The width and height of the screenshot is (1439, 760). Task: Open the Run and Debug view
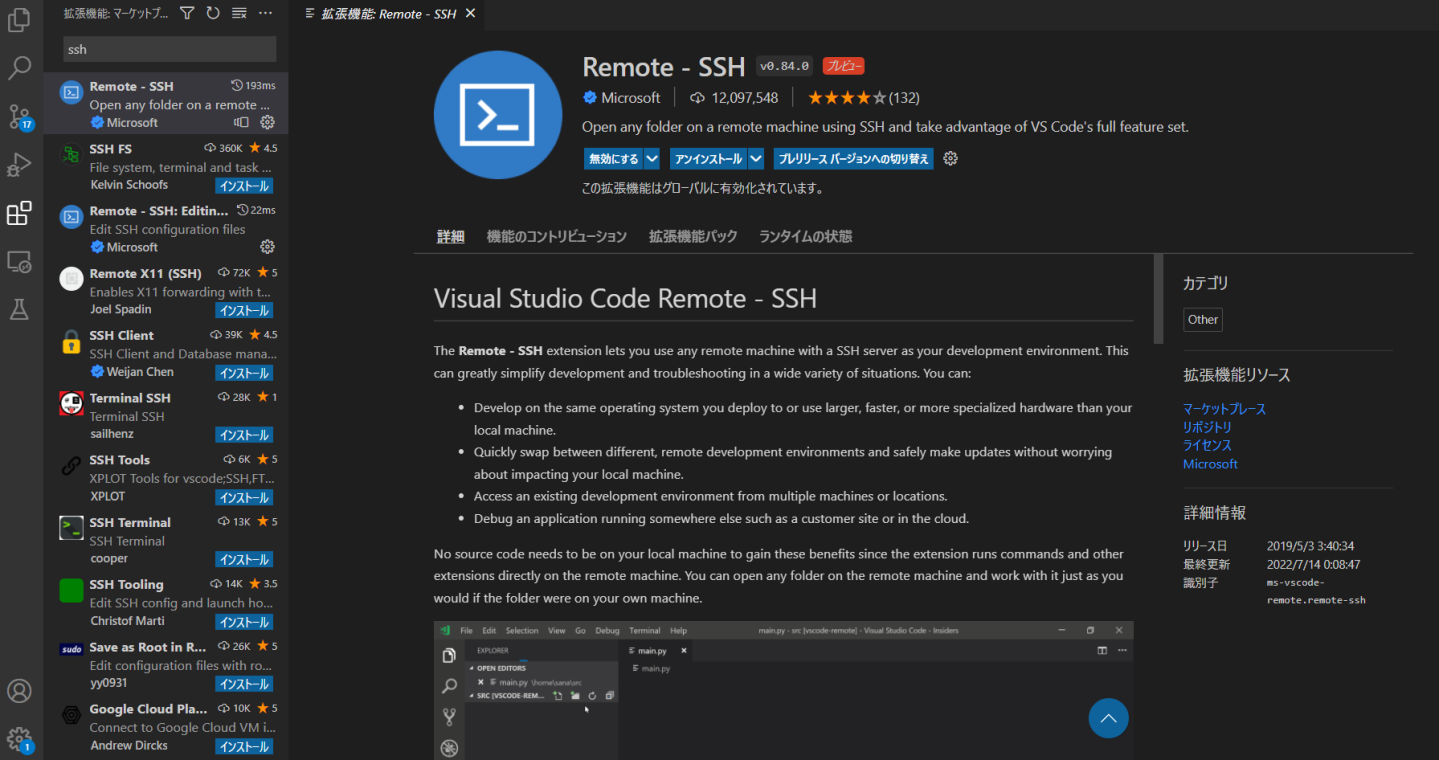point(20,165)
